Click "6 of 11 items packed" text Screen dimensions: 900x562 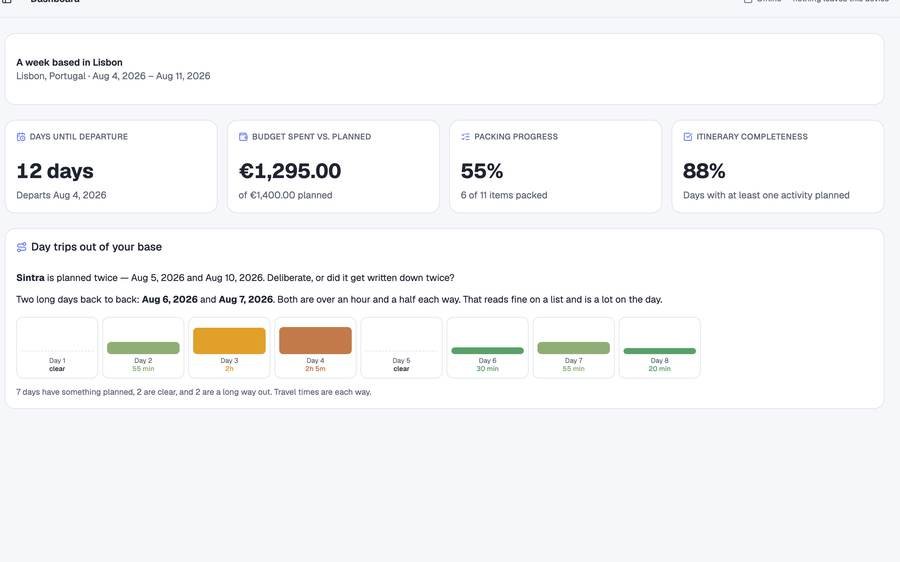click(x=504, y=195)
